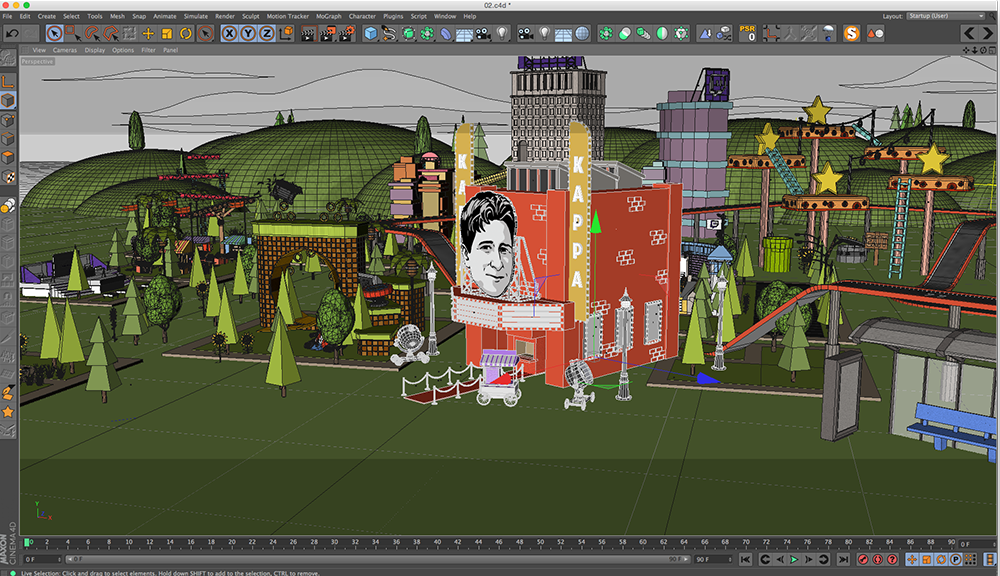This screenshot has width=1000, height=576.
Task: Open the Edit Render Settings icon
Action: (x=347, y=33)
